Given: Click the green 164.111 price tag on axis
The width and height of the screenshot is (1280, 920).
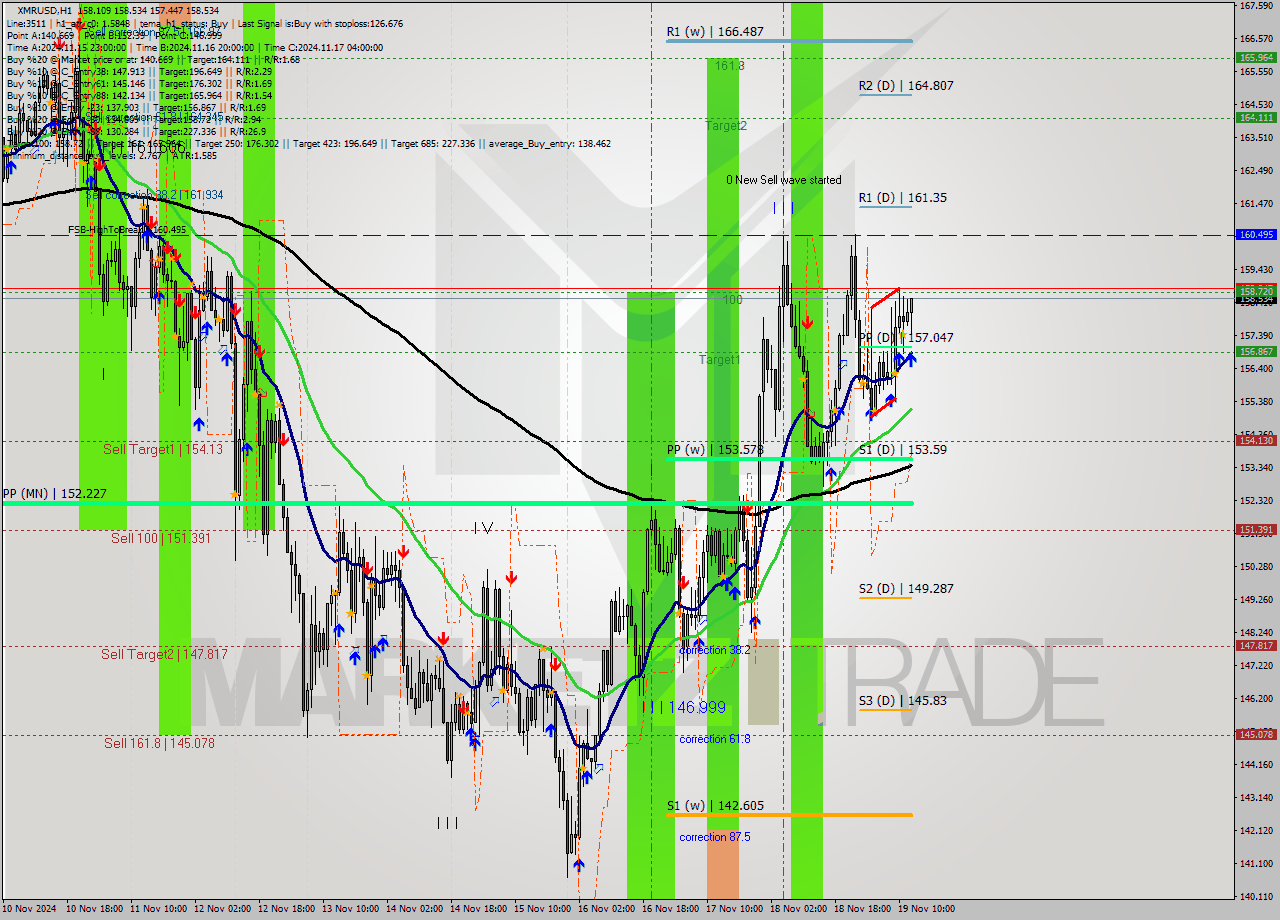Looking at the screenshot, I should tap(1256, 117).
